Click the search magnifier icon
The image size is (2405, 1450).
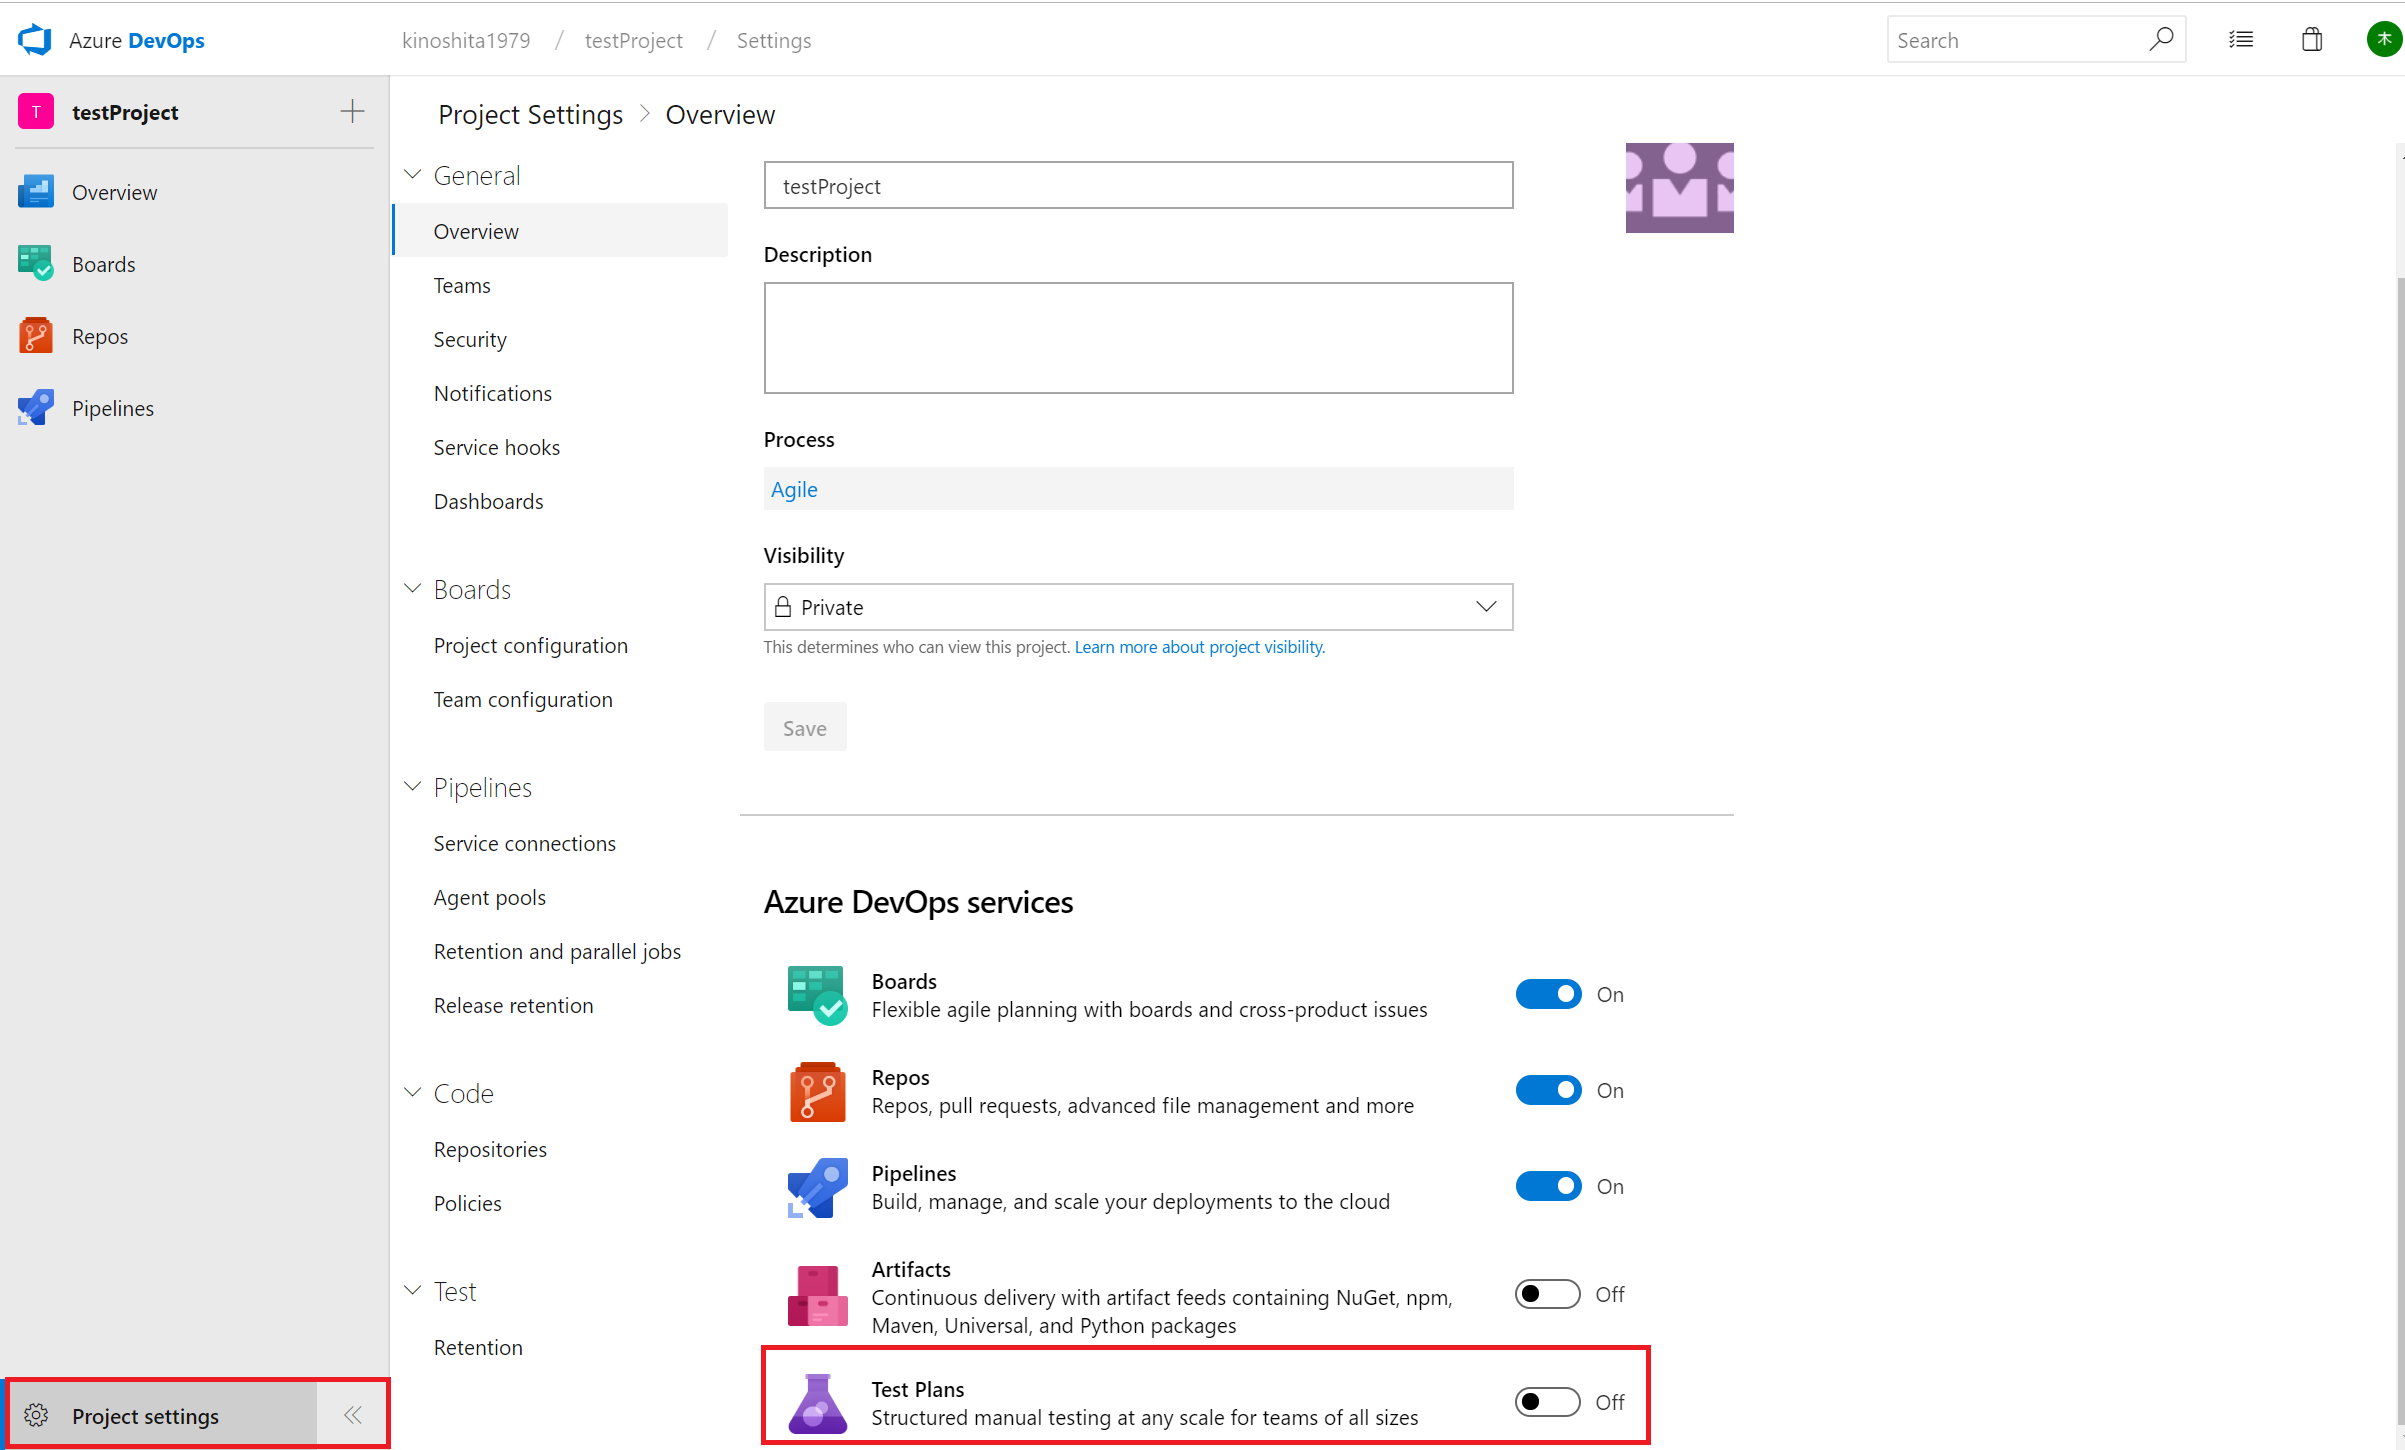[x=2160, y=39]
